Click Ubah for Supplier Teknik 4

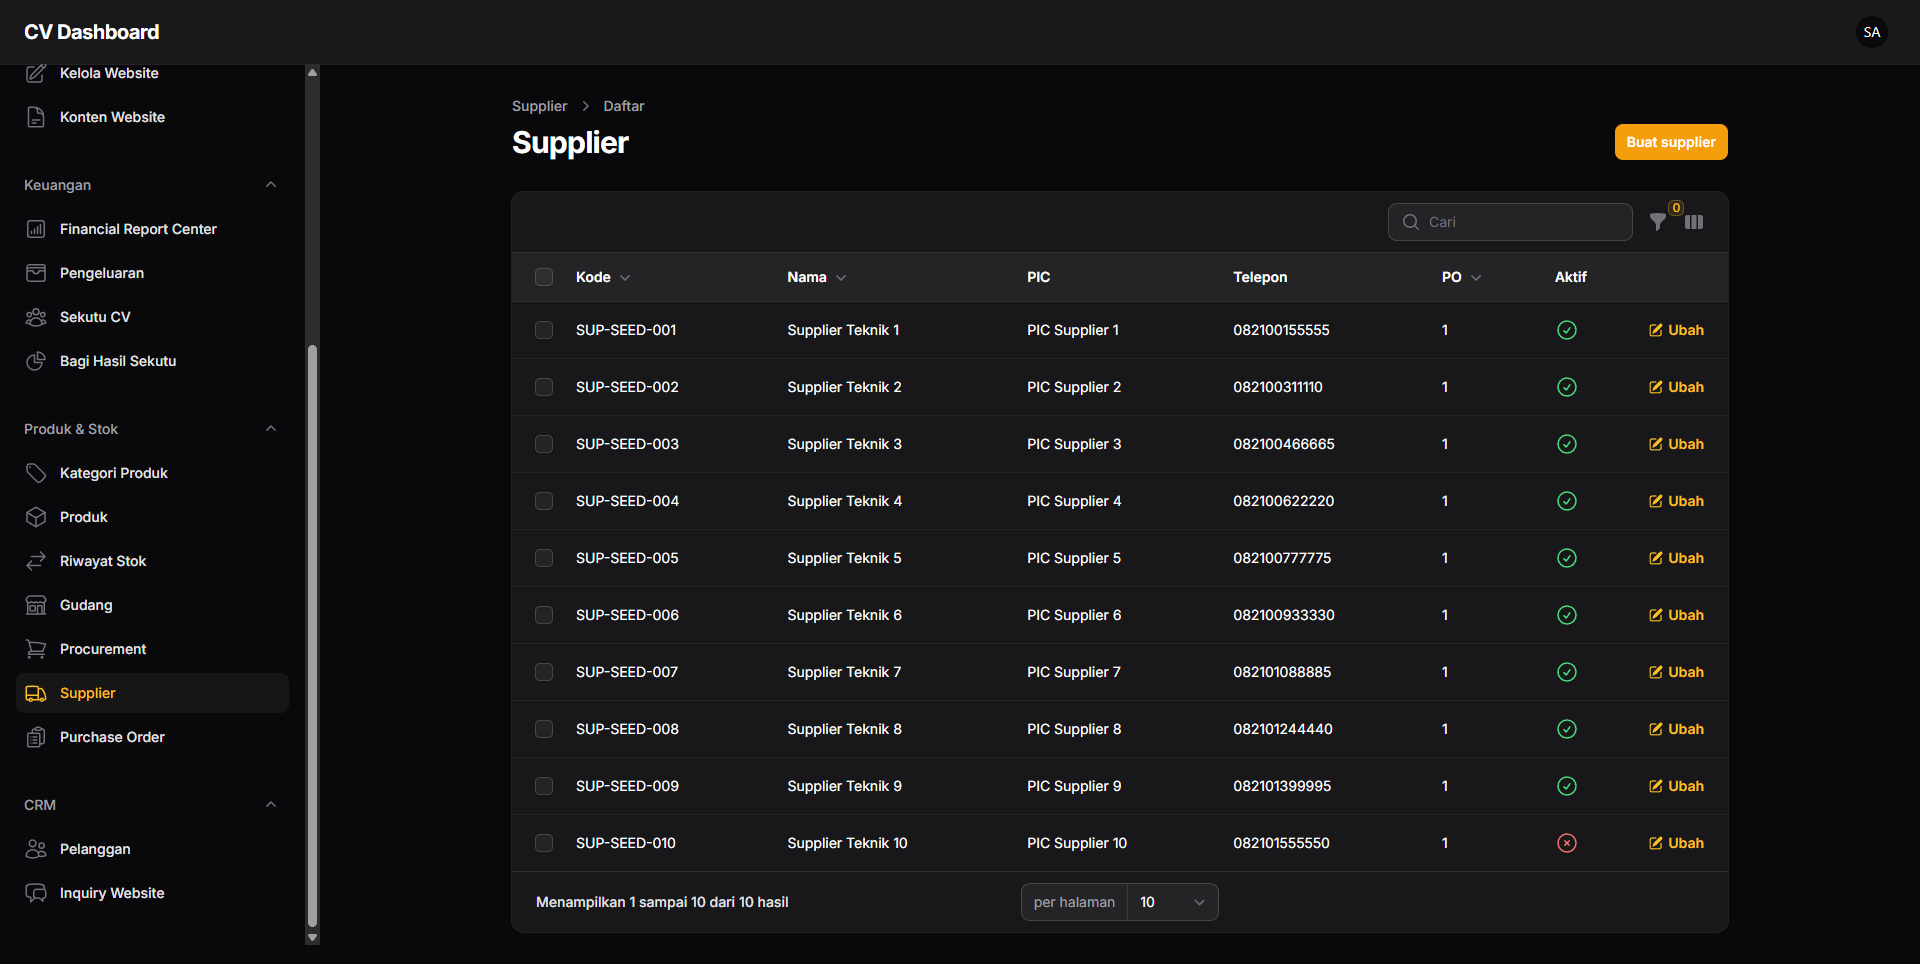click(1676, 501)
